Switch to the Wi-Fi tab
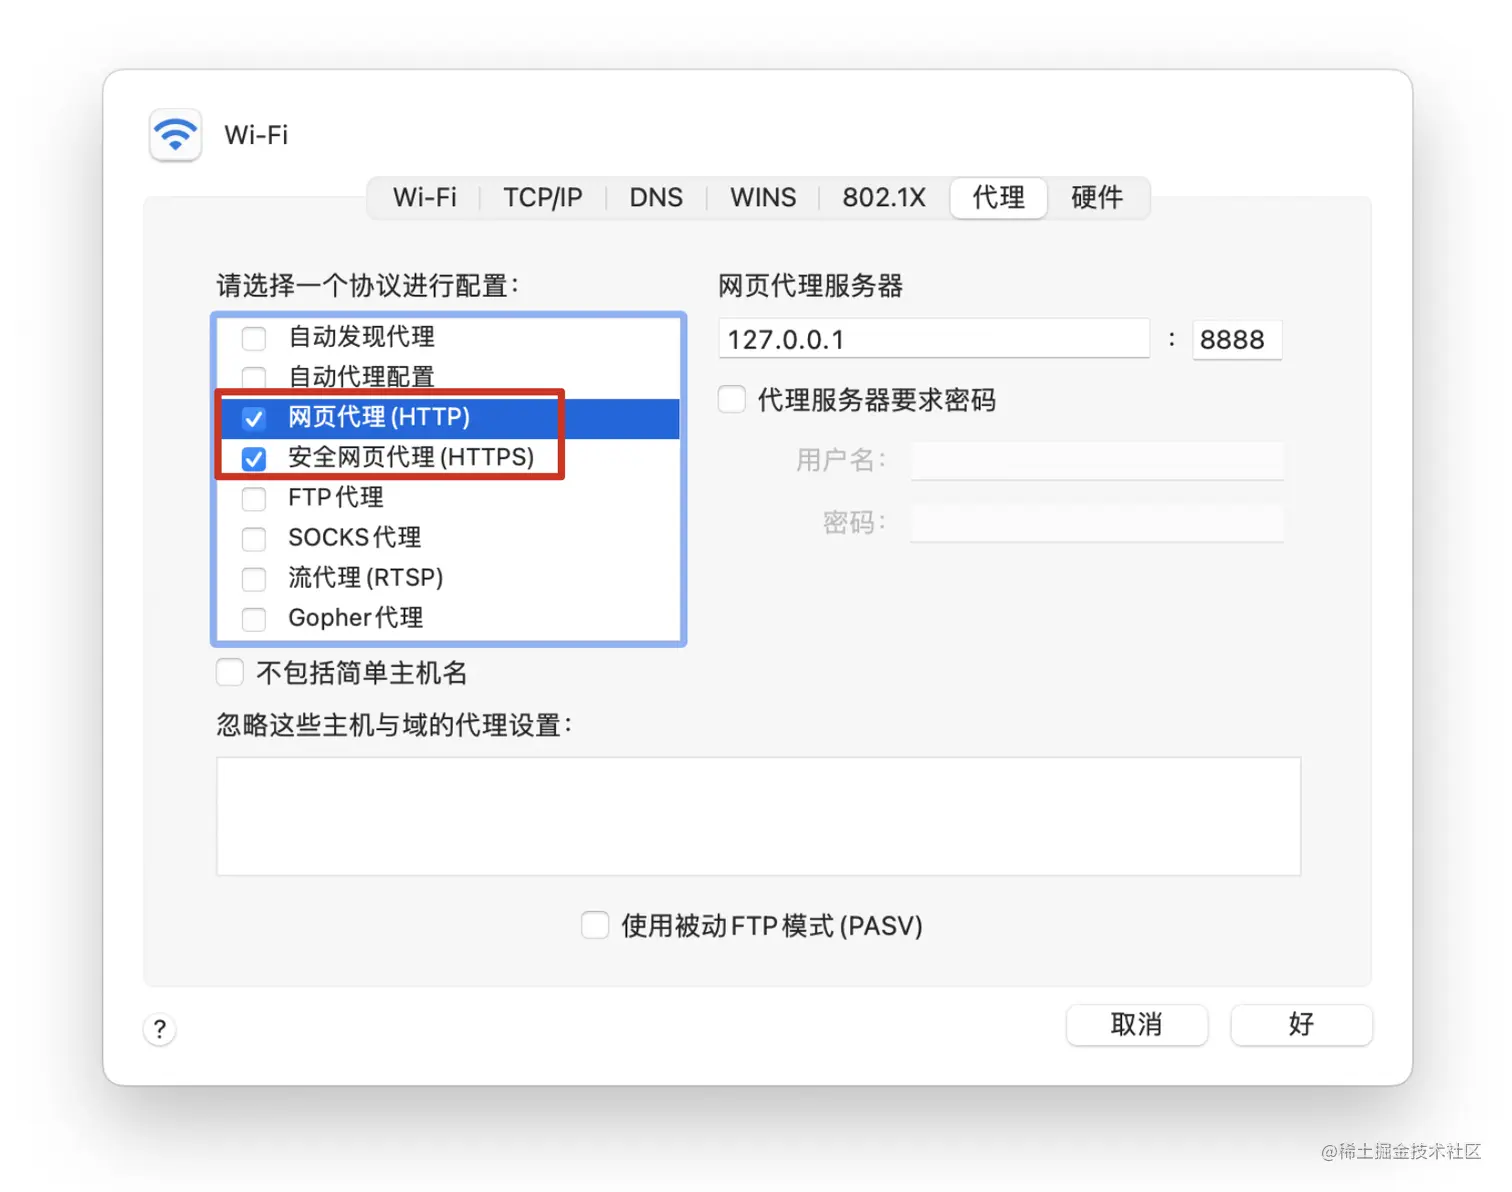This screenshot has height=1192, width=1512. (425, 197)
